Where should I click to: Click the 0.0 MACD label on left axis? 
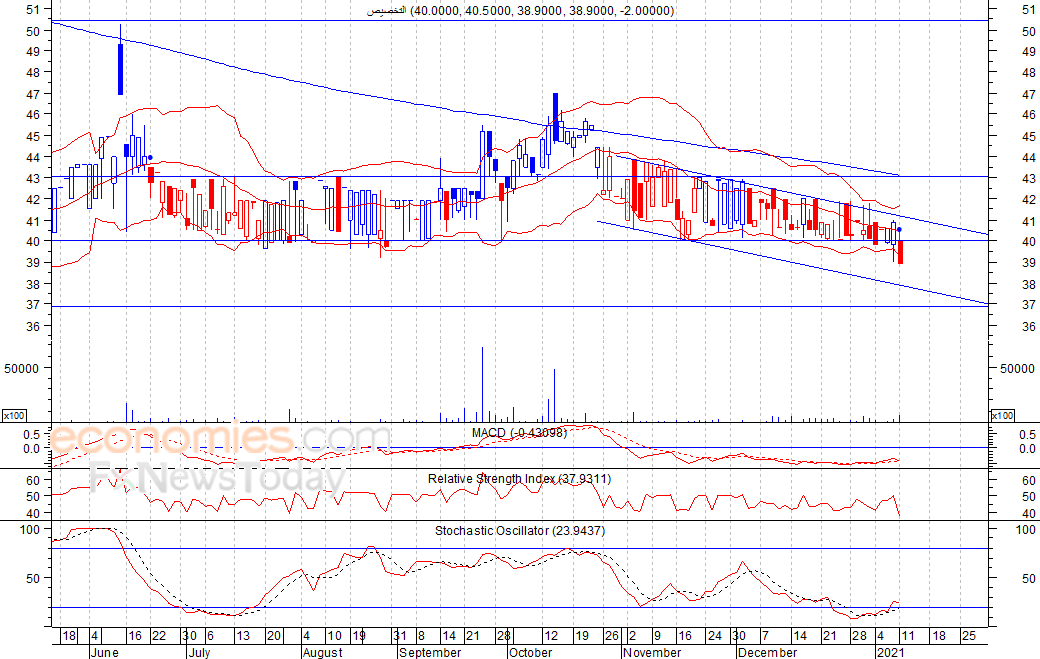32,449
